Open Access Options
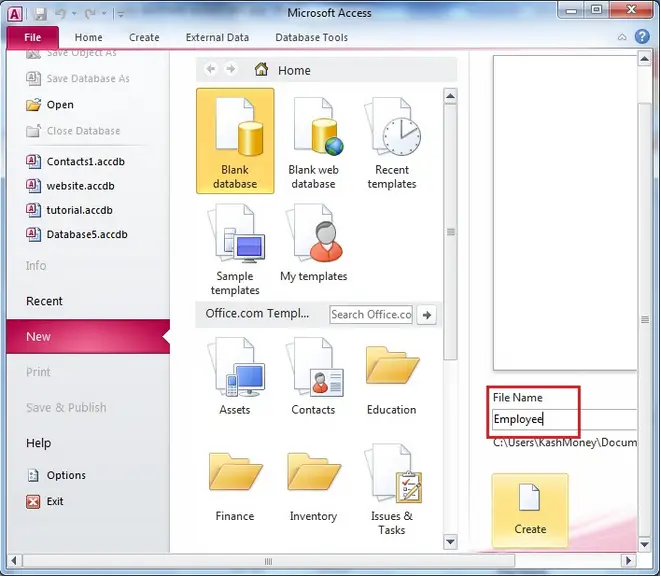Viewport: 661px width, 577px height. [56, 475]
